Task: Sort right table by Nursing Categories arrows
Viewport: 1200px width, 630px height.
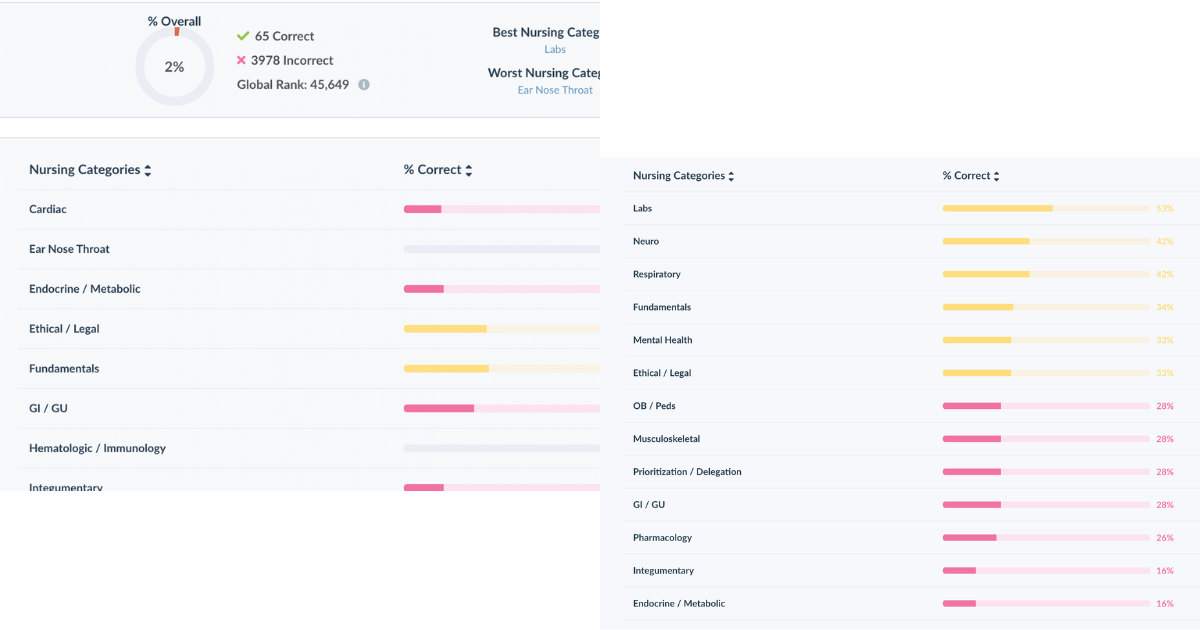Action: tap(731, 176)
